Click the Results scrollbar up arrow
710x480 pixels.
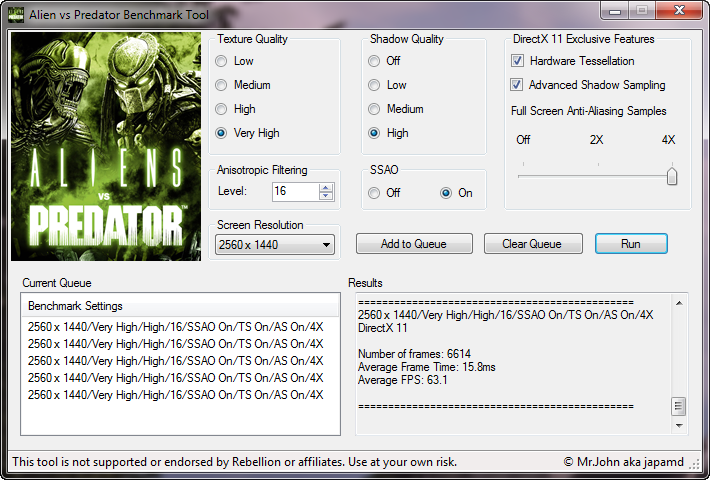click(x=679, y=303)
